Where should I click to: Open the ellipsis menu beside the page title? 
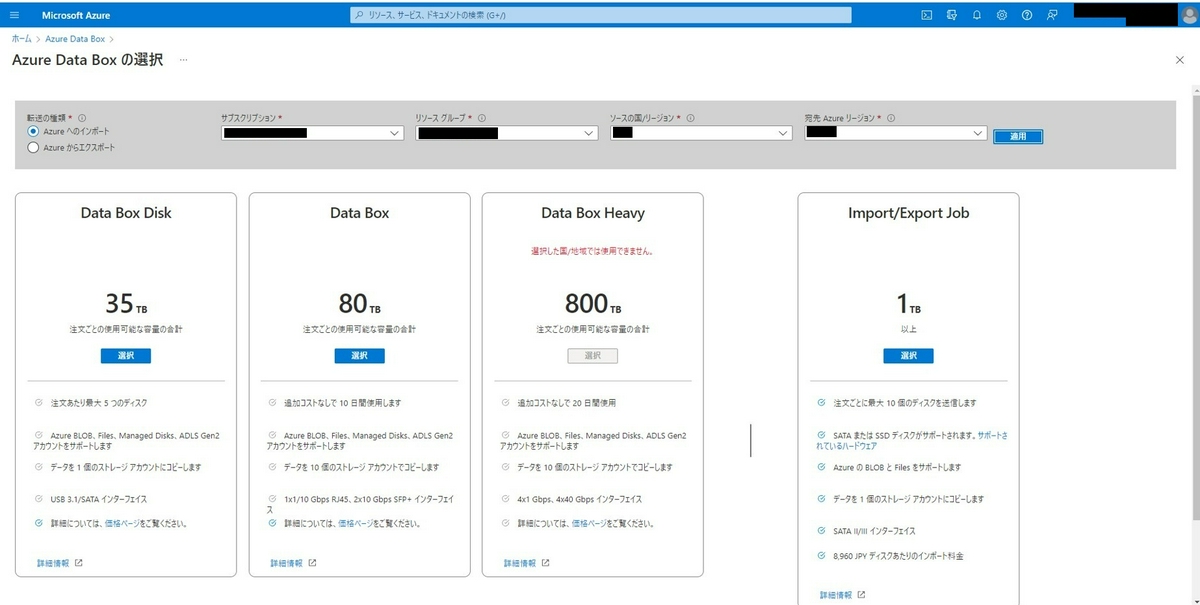coord(184,60)
